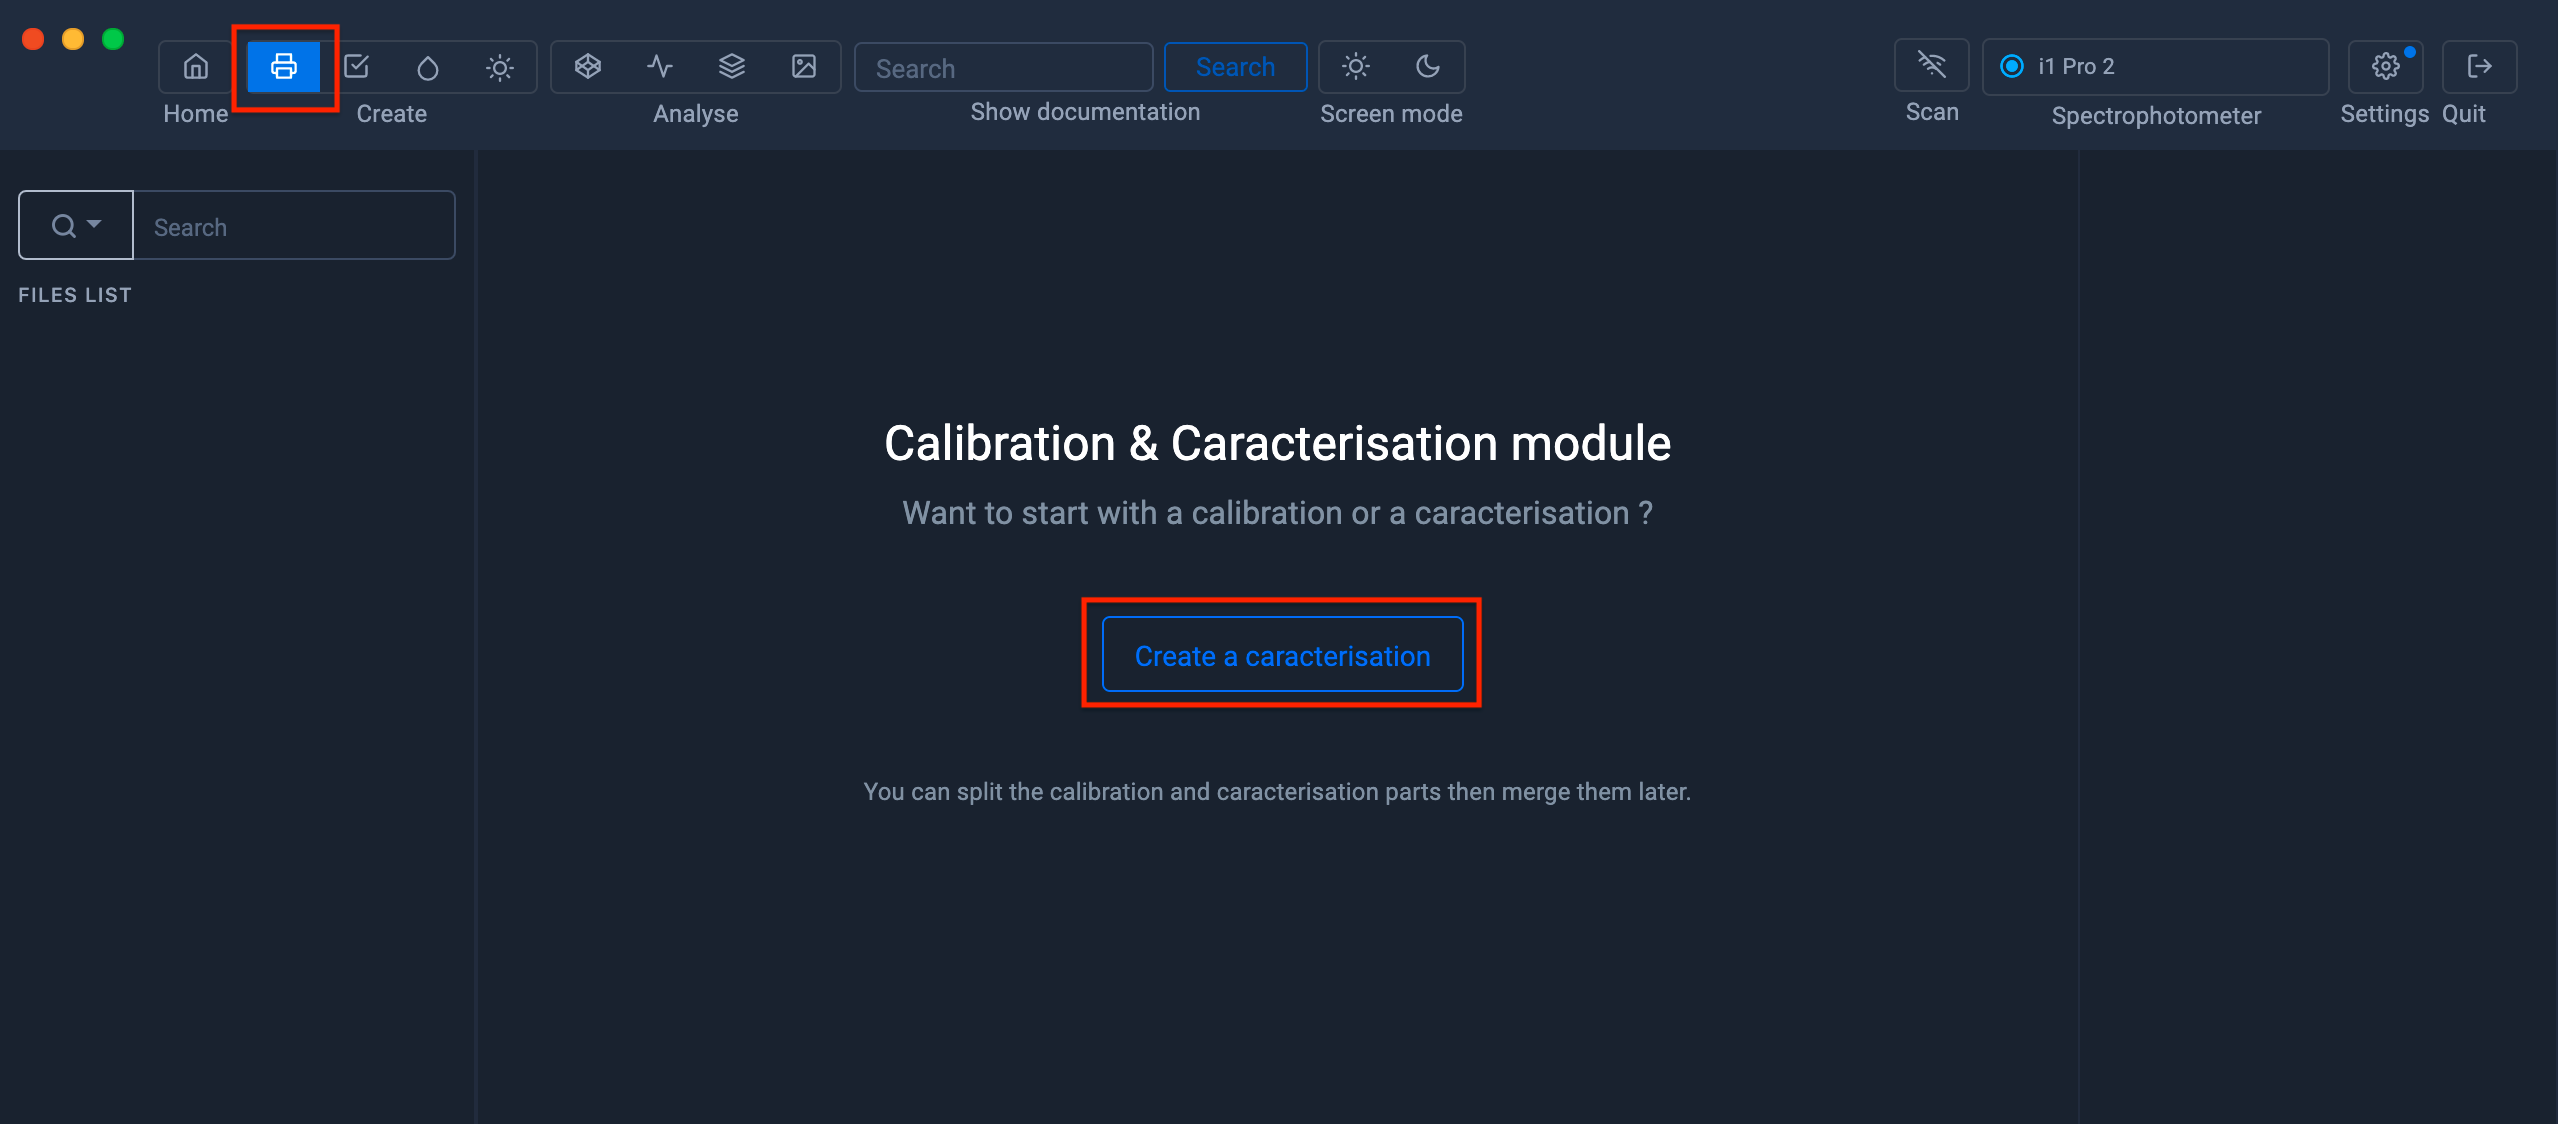
Task: Open Settings gear icon
Action: click(x=2386, y=67)
